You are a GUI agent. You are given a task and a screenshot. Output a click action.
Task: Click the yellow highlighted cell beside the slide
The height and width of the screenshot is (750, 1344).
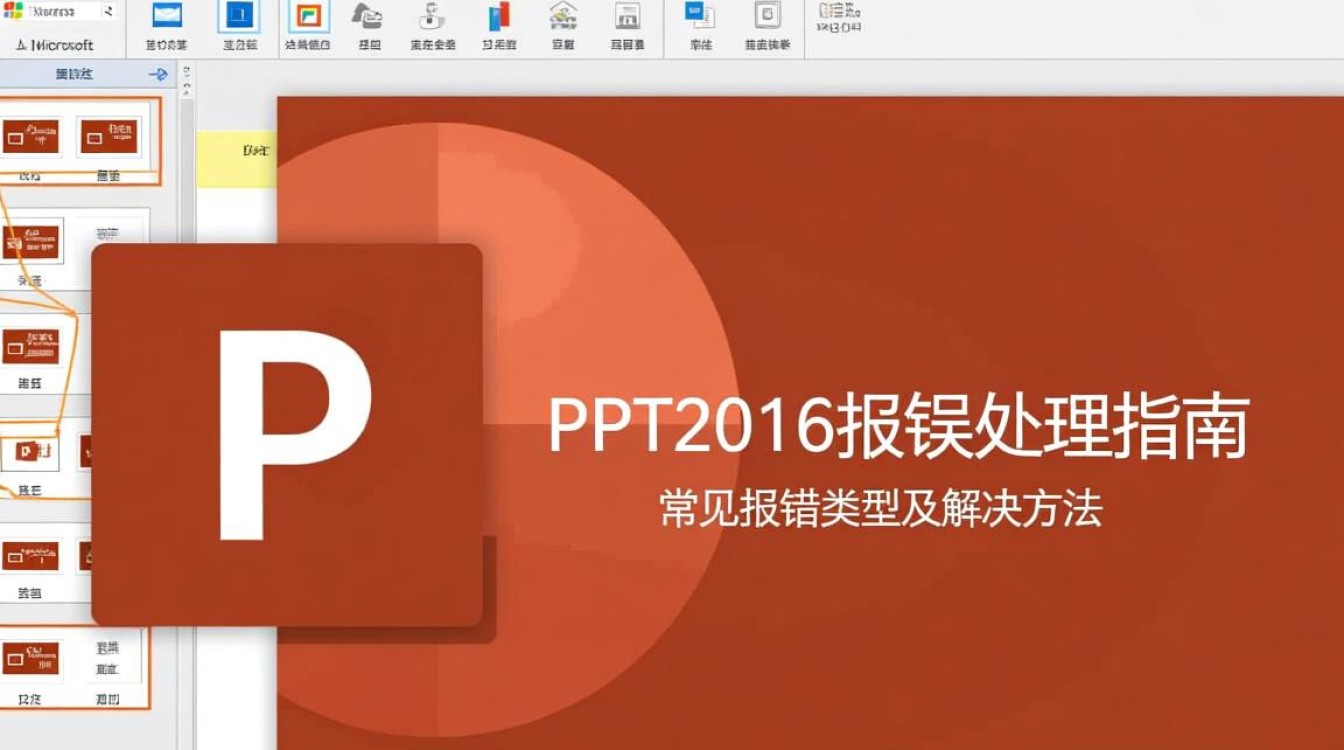pos(237,159)
